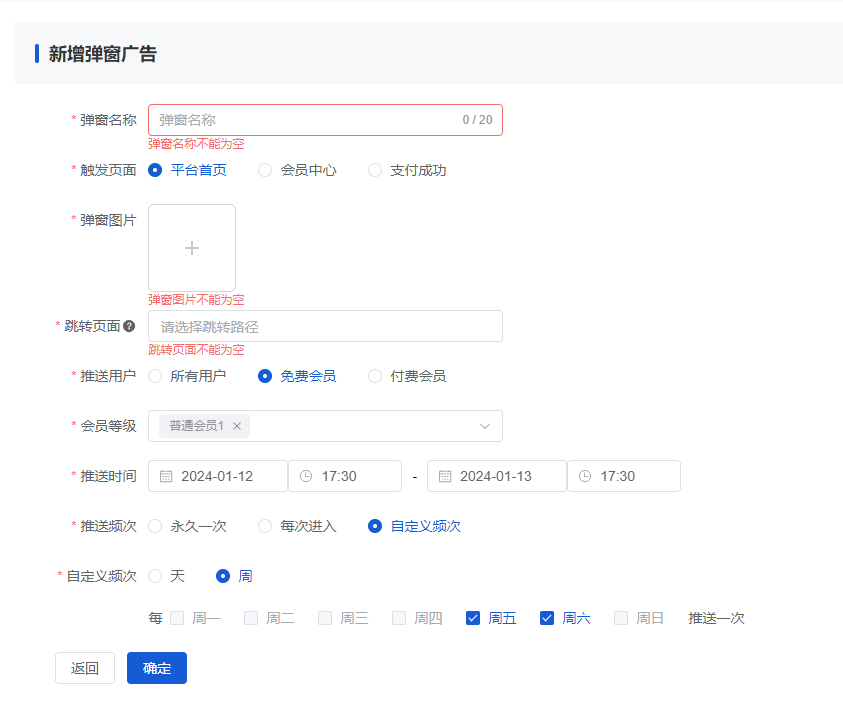Image resolution: width=843 pixels, height=719 pixels.
Task: Check the 周四 checkbox
Action: [399, 618]
